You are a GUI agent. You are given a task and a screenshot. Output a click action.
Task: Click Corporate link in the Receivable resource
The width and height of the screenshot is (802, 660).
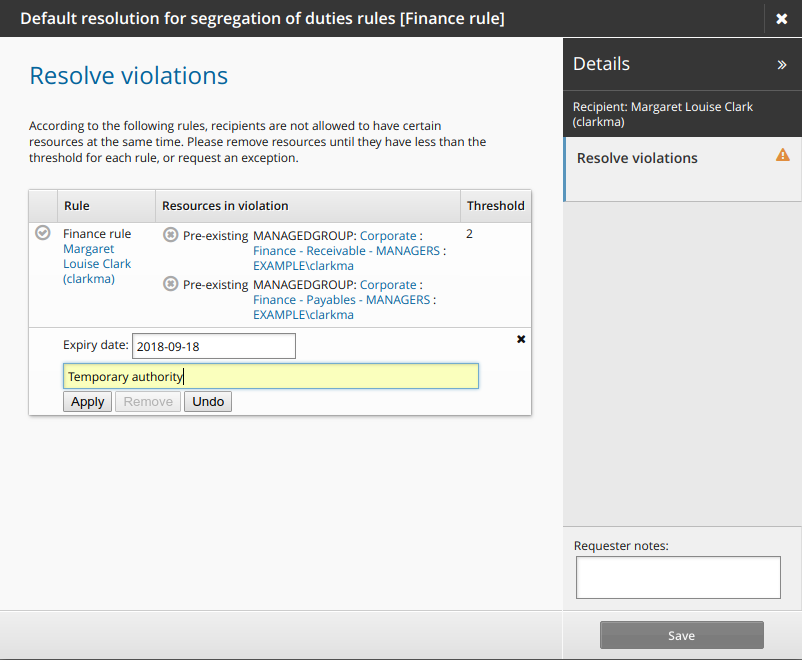(x=388, y=236)
